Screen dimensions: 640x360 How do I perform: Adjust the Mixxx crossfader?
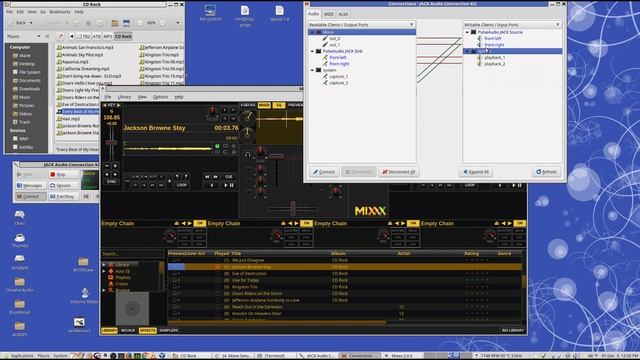click(293, 209)
